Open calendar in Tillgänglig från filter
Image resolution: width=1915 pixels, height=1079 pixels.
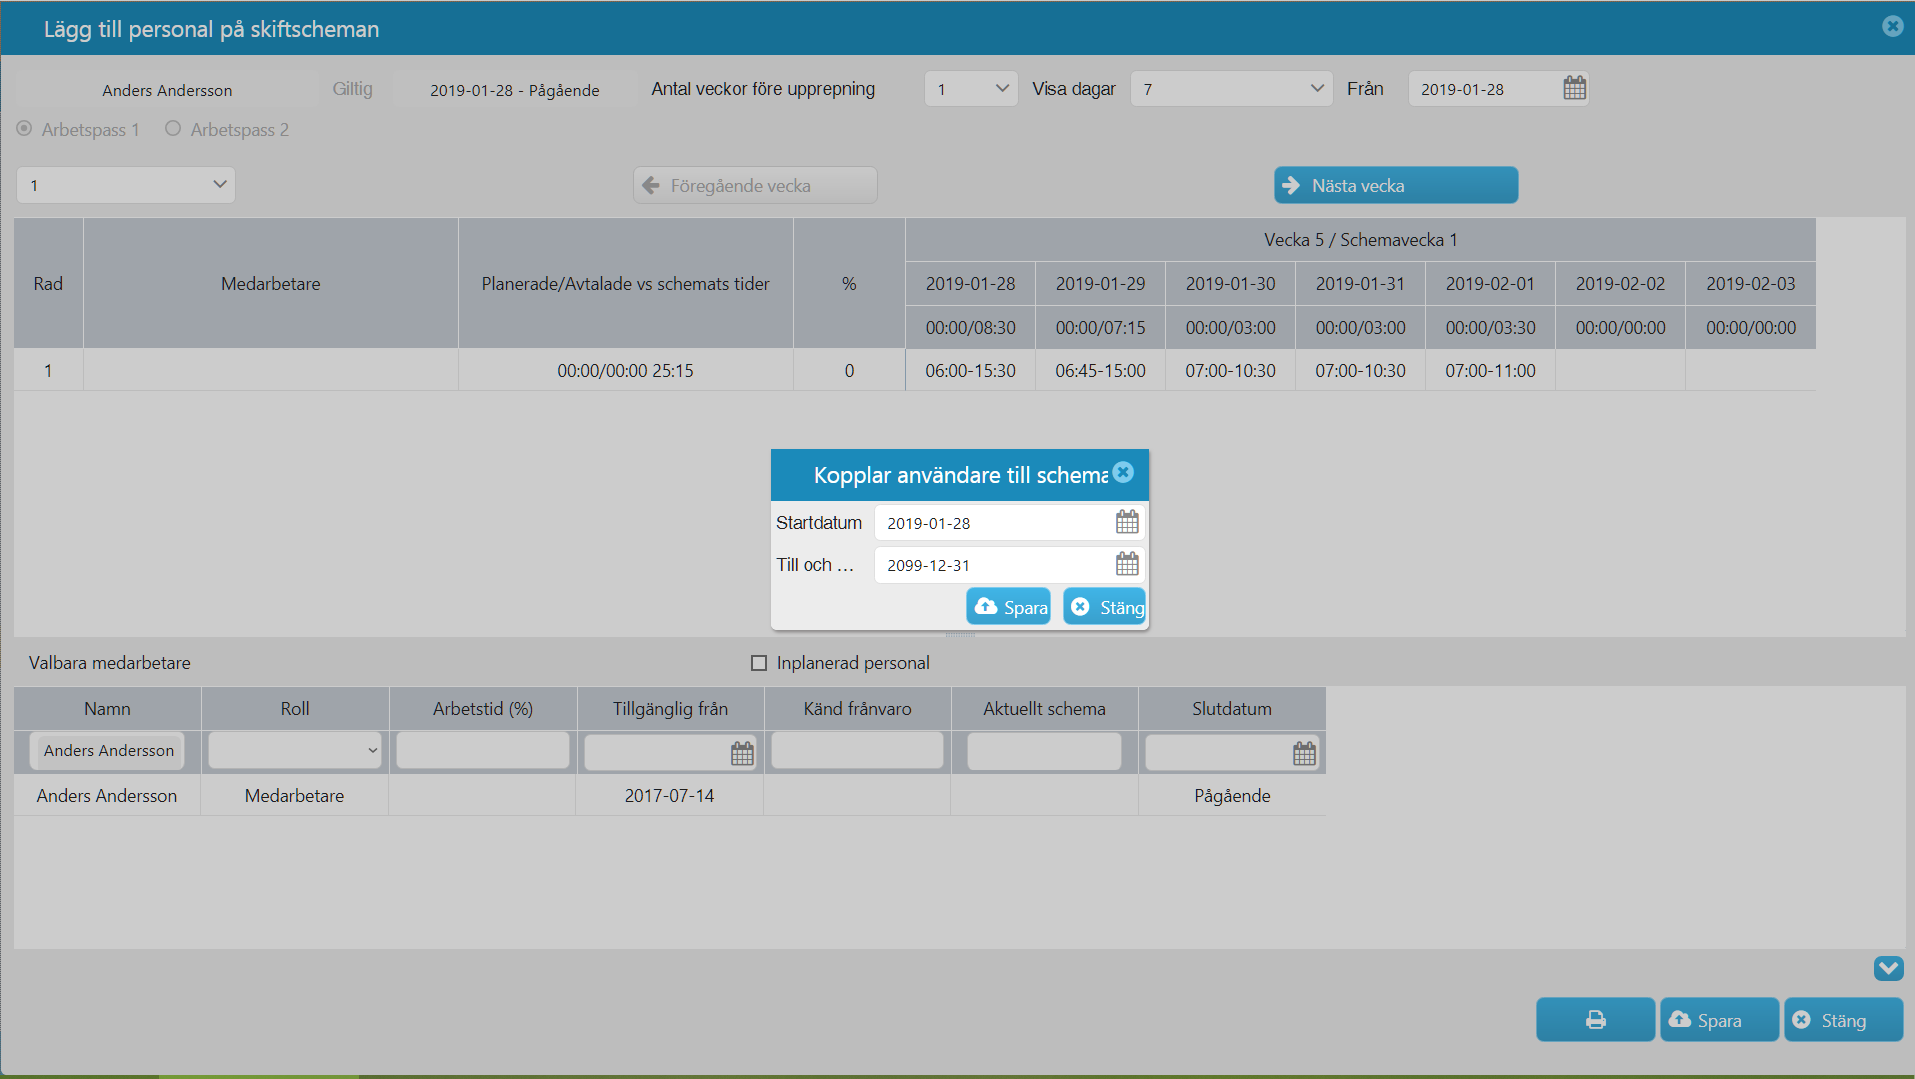click(742, 753)
